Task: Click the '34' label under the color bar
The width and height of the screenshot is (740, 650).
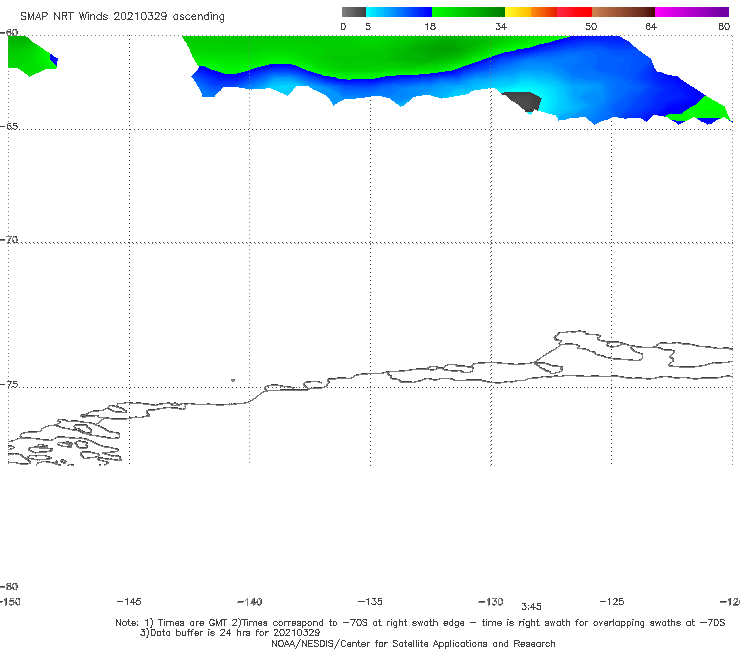Action: tap(501, 27)
